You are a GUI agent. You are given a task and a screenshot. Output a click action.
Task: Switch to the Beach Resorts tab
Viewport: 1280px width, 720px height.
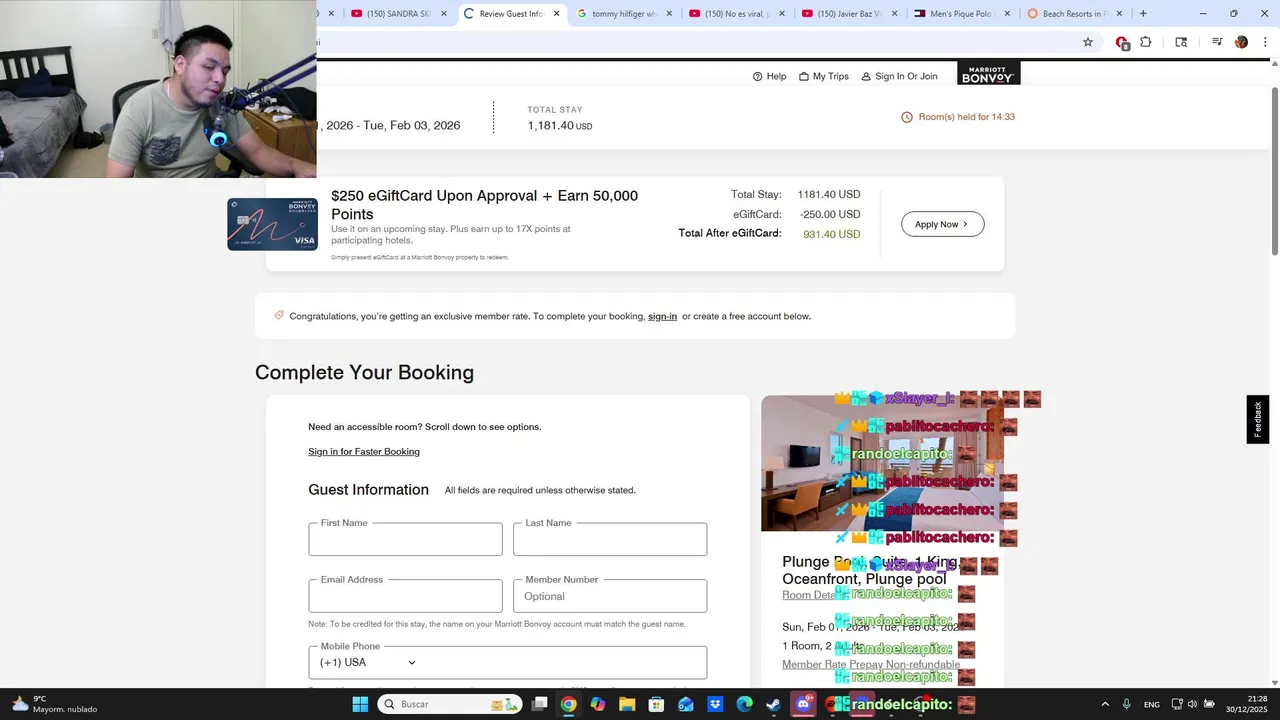(1075, 14)
